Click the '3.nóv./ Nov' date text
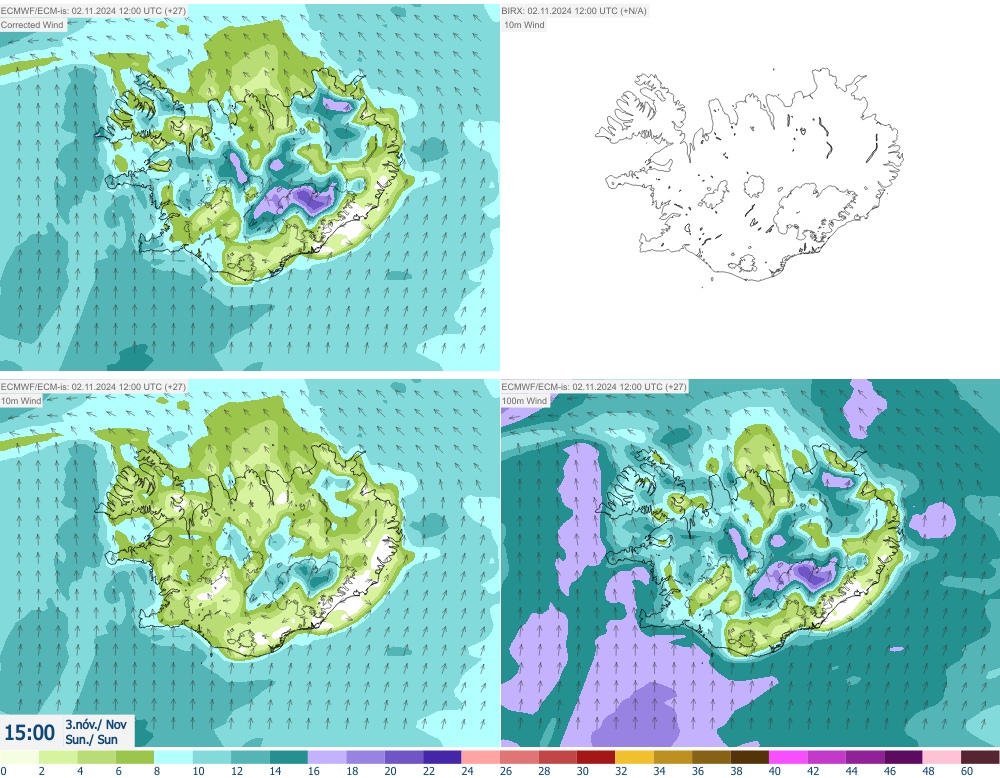Image resolution: width=1000 pixels, height=778 pixels. click(96, 724)
